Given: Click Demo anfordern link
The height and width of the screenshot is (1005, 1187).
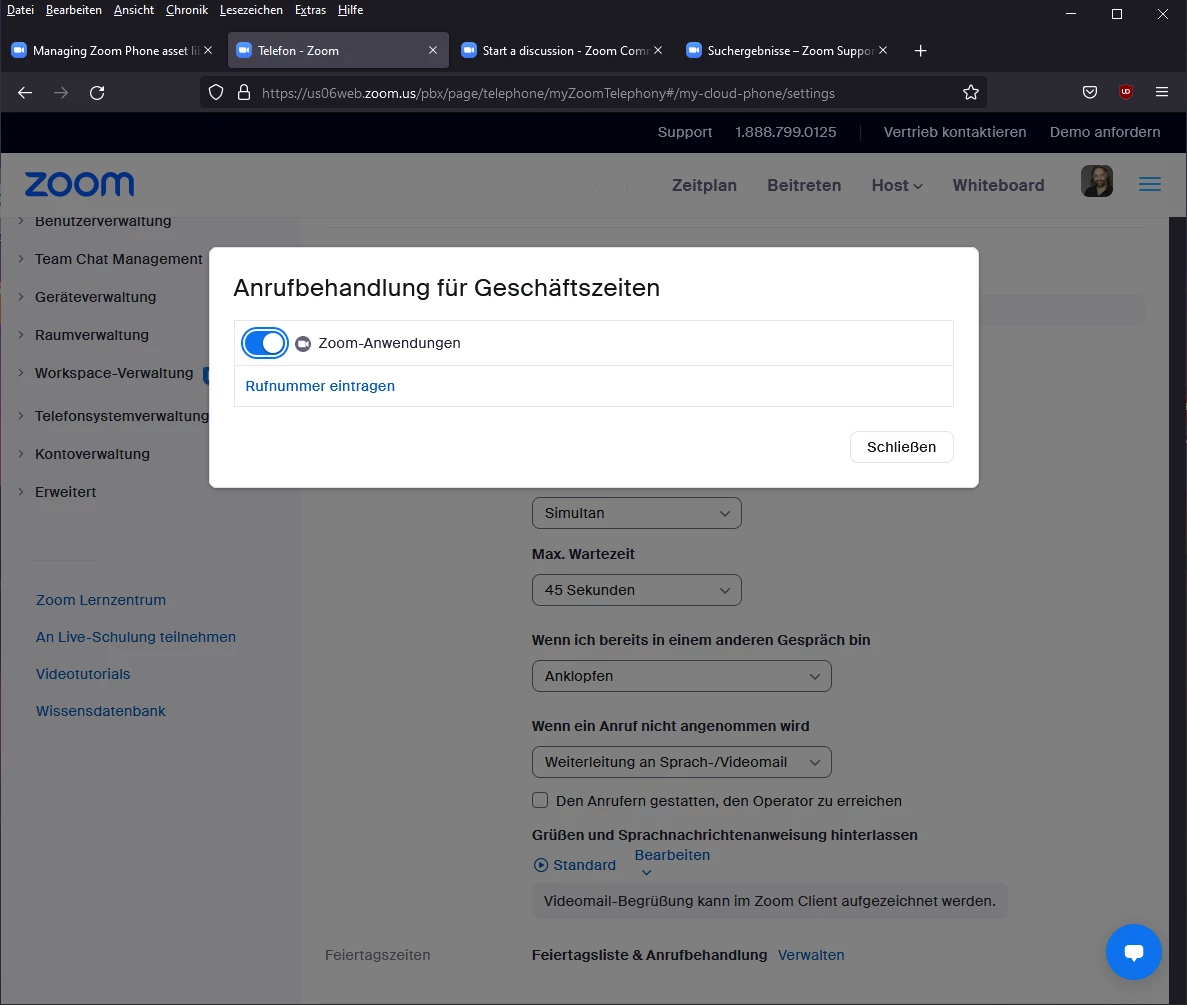Looking at the screenshot, I should pyautogui.click(x=1104, y=132).
